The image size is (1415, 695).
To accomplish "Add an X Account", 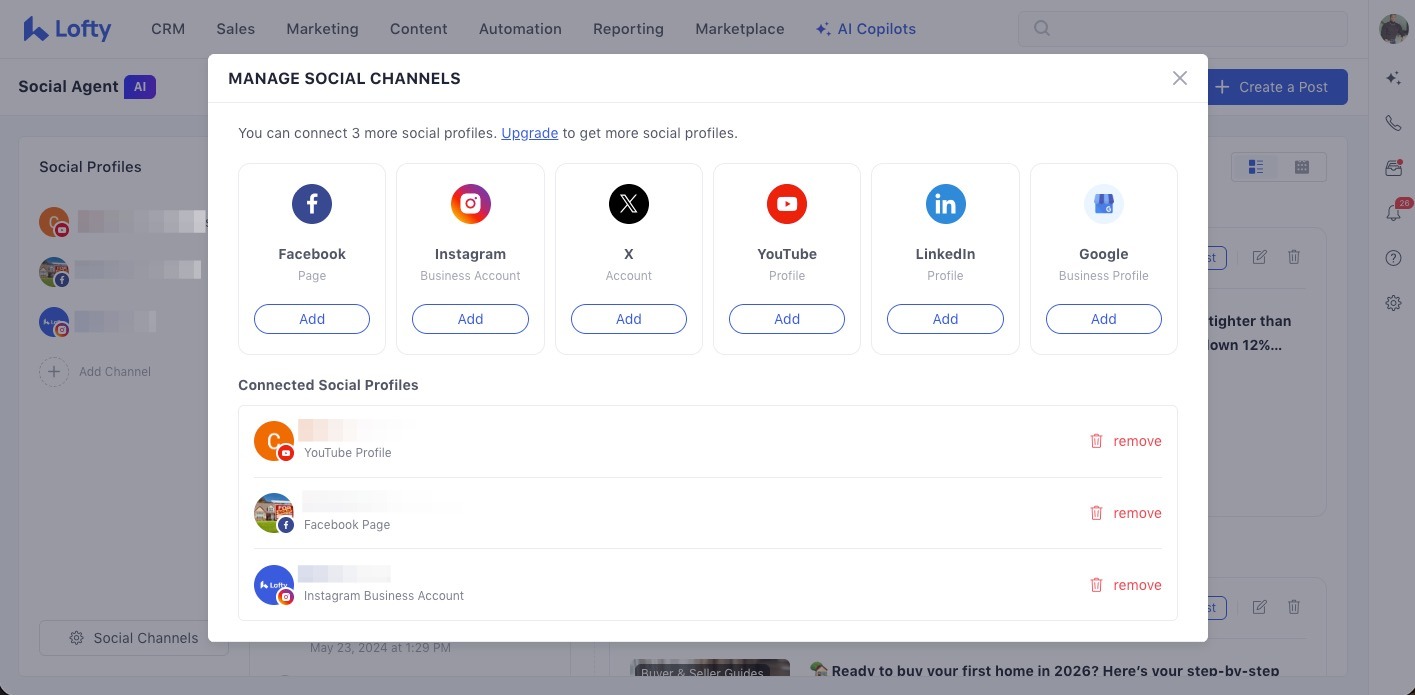I will point(629,319).
